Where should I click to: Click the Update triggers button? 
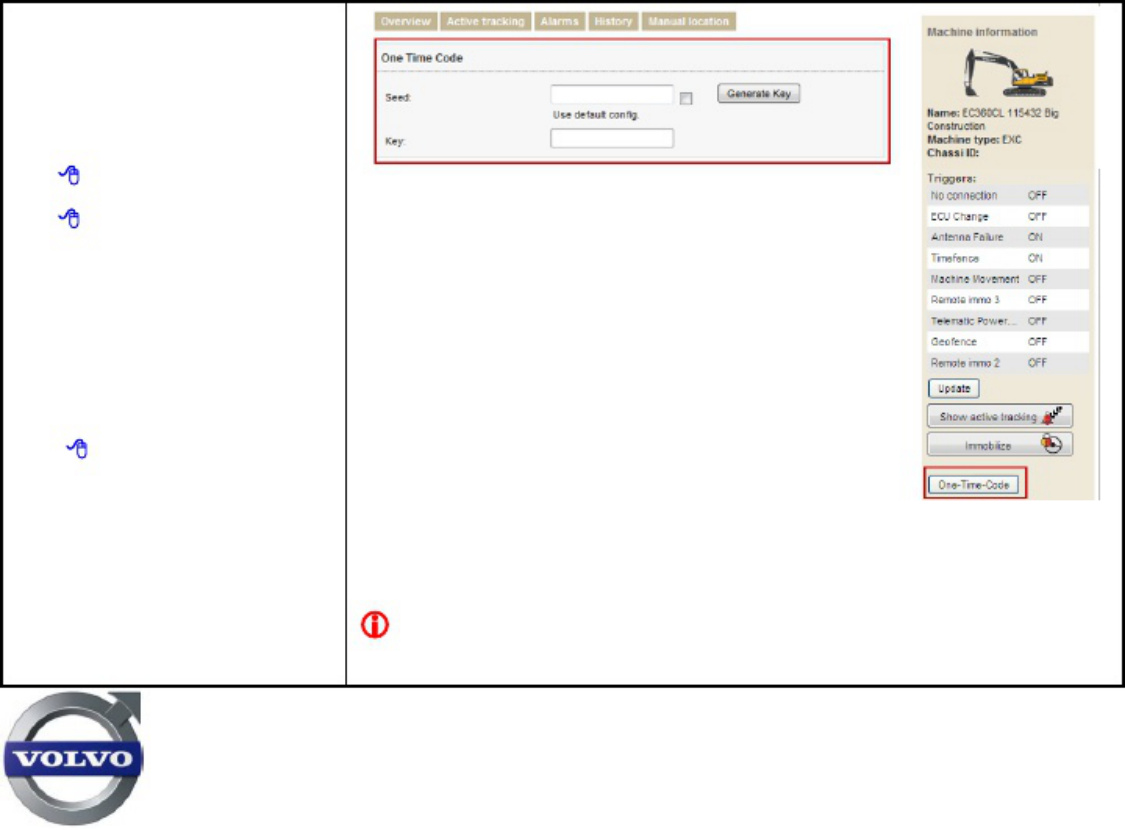coord(954,388)
